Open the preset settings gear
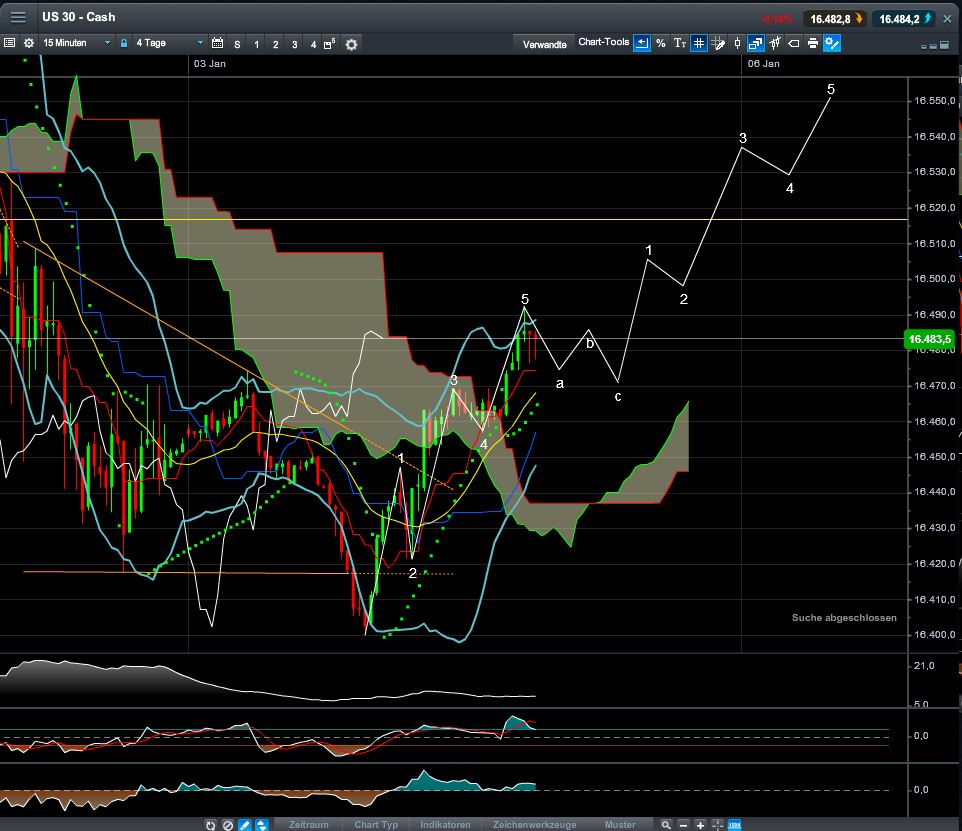The height and width of the screenshot is (831, 962). tap(351, 44)
